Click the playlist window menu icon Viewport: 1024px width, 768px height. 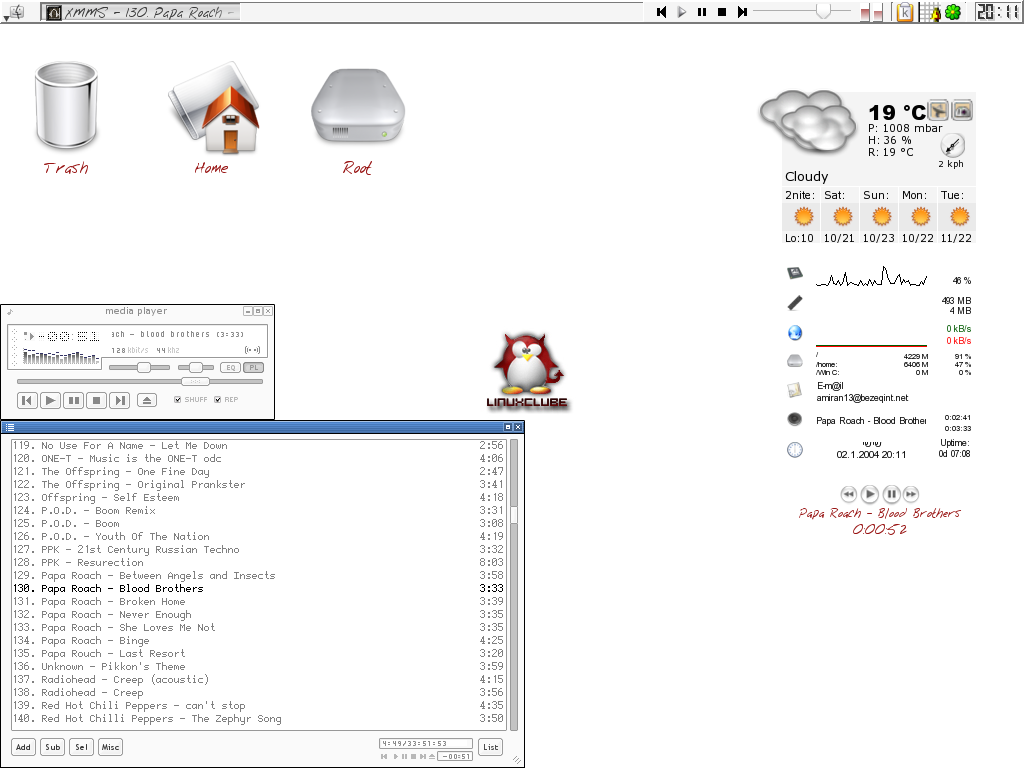click(x=10, y=427)
